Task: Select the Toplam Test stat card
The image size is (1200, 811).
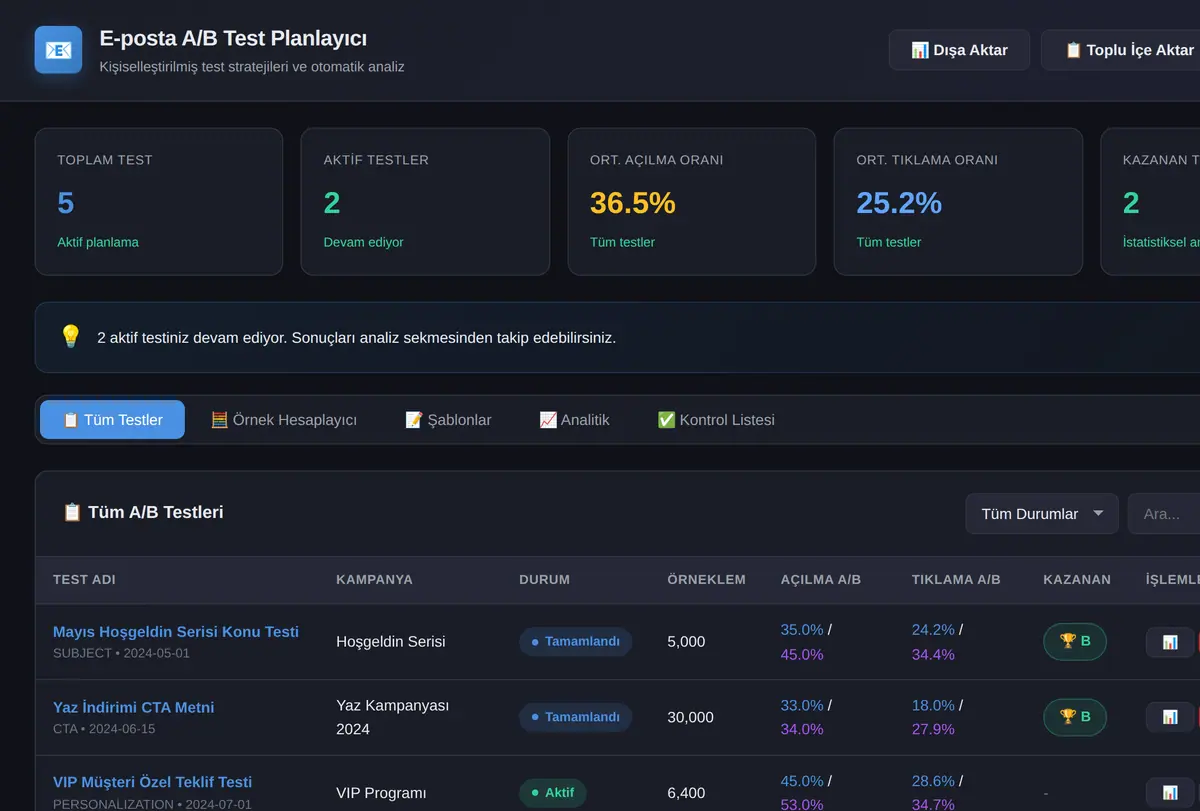Action: point(159,201)
